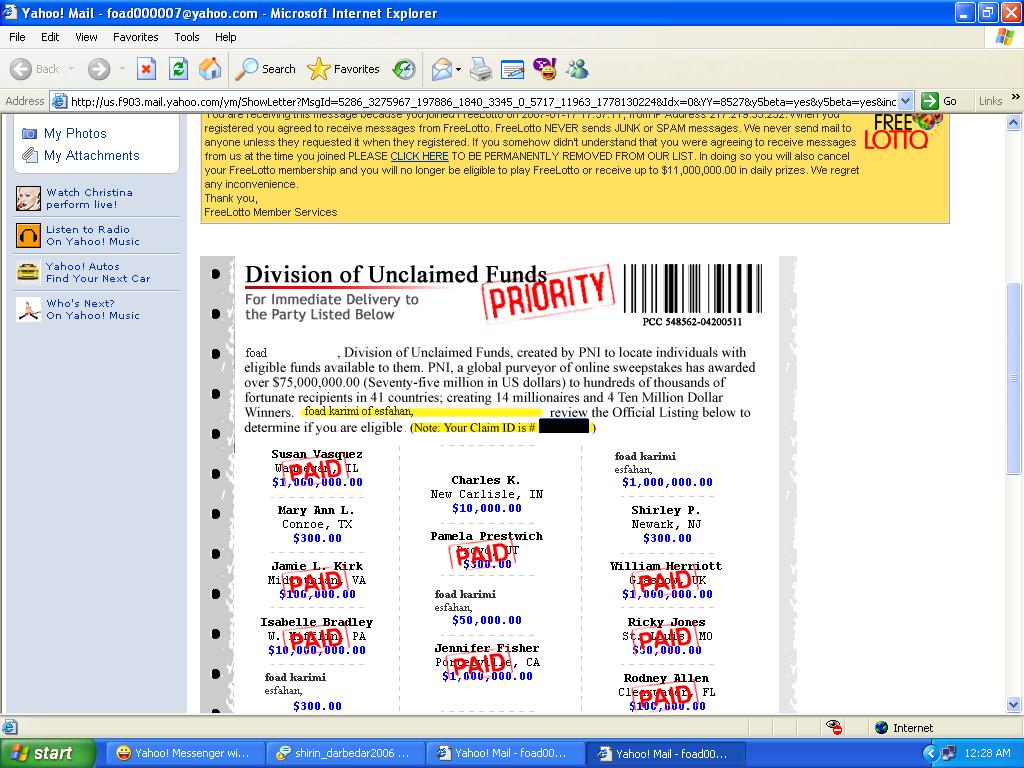Click the FreeLotto logo
This screenshot has width=1024, height=768.
coord(903,132)
